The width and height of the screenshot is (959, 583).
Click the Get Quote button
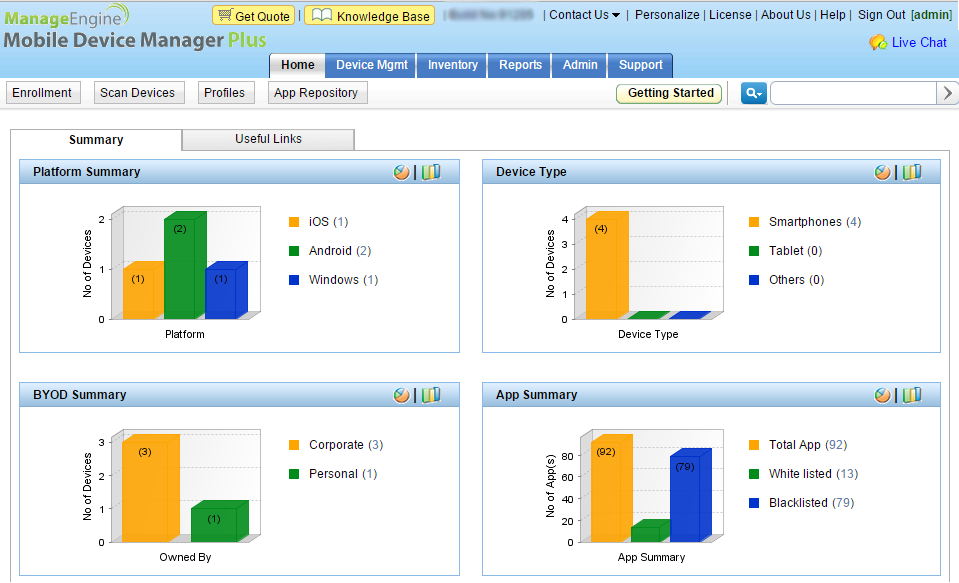click(x=254, y=16)
